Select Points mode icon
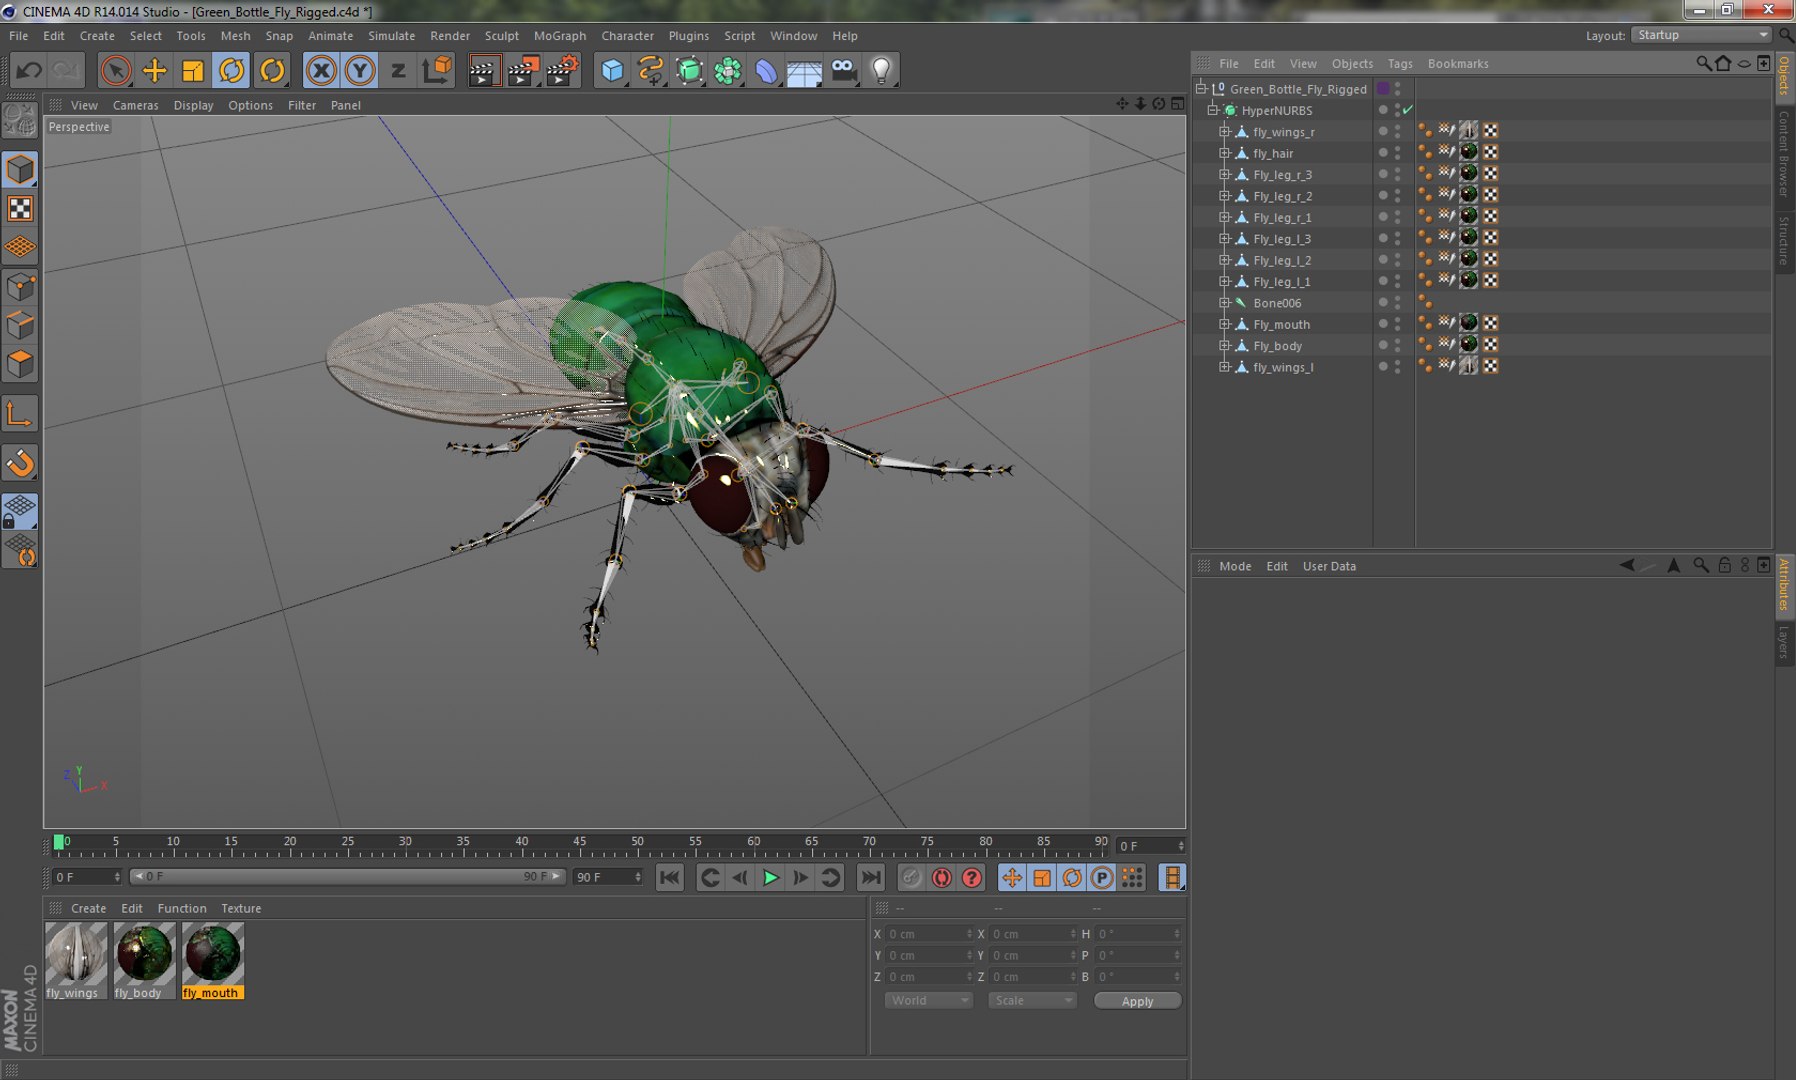 20,288
